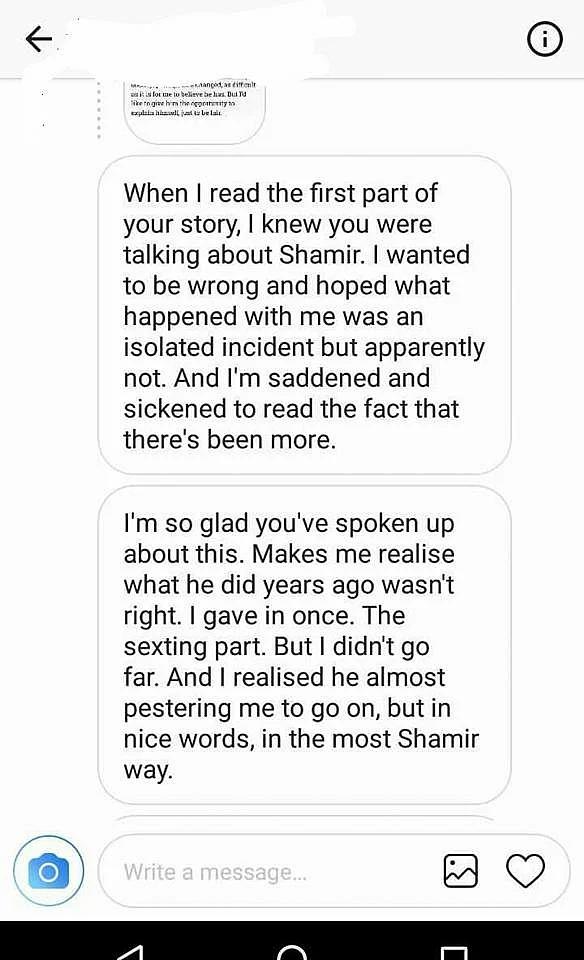This screenshot has height=960, width=584.
Task: Tap the line "there's been more." in first message
Action: click(x=230, y=440)
